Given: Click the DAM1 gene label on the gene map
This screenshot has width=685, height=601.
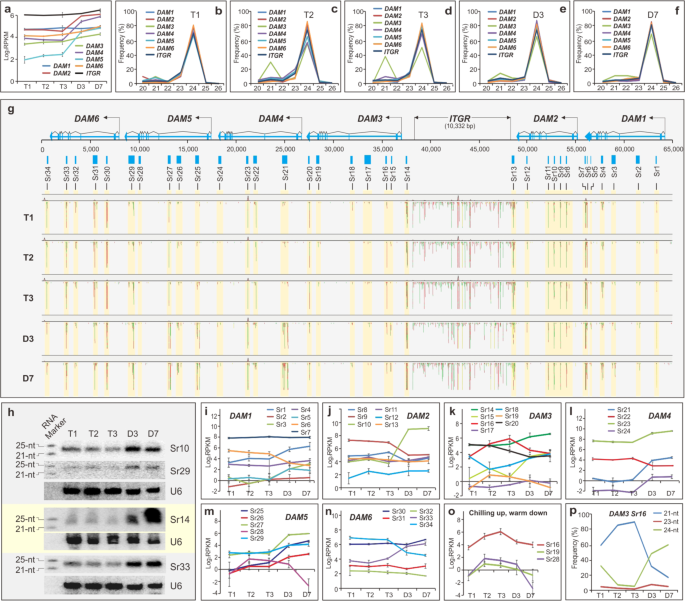Looking at the screenshot, I should point(633,118).
